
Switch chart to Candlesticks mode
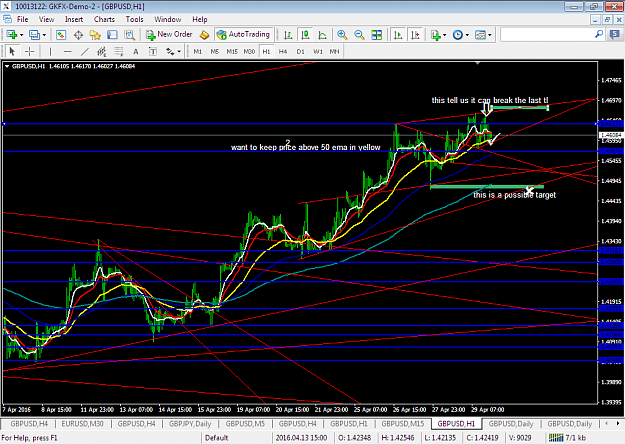pyautogui.click(x=305, y=35)
